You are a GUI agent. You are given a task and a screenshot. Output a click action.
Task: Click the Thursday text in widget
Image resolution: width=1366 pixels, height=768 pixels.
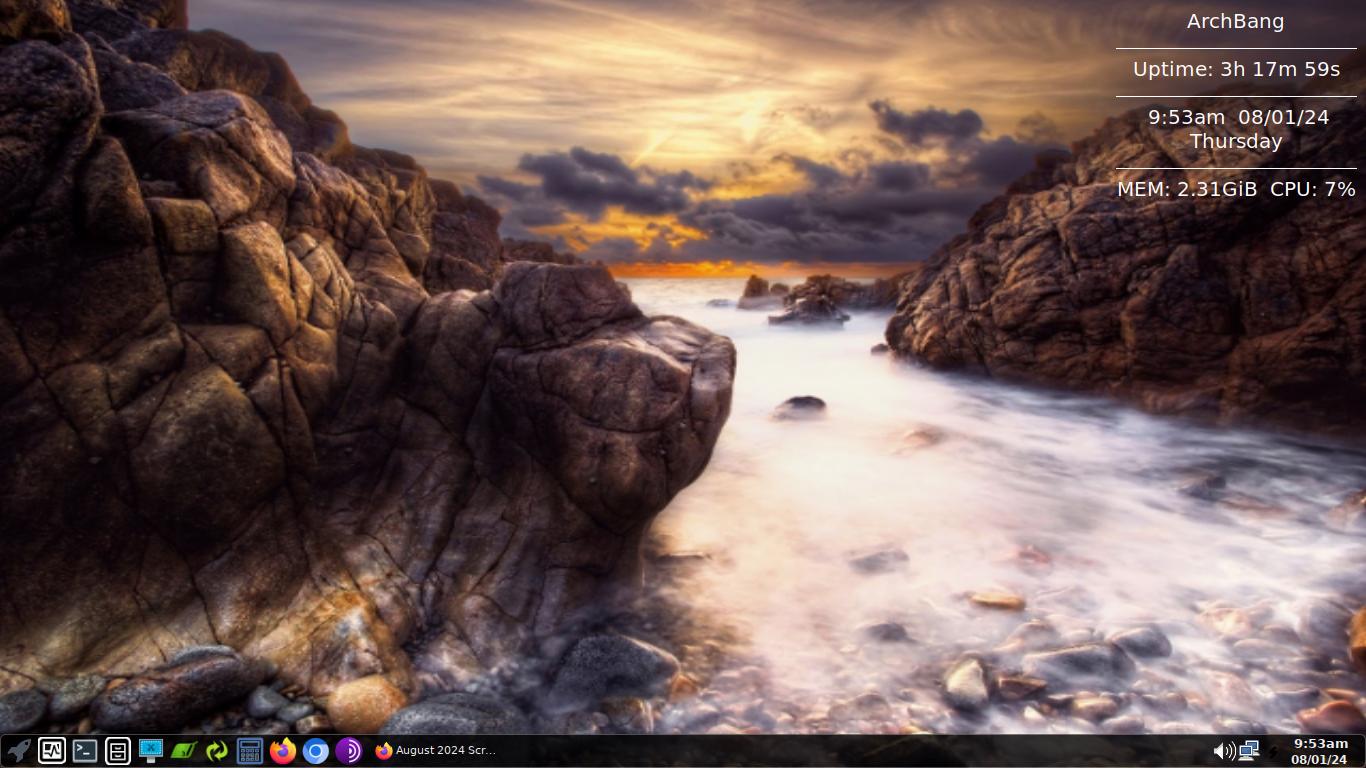[1236, 141]
